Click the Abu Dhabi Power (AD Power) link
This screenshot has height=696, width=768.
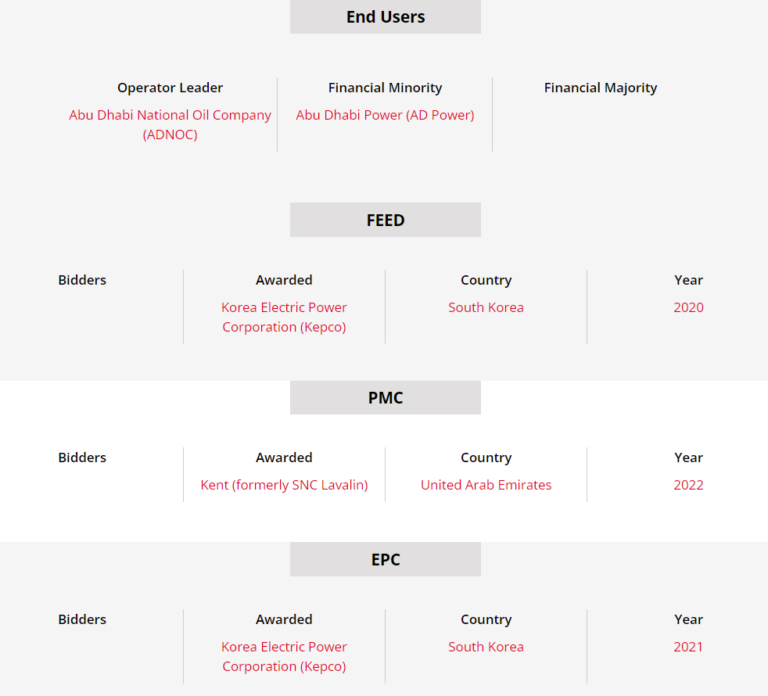[385, 115]
